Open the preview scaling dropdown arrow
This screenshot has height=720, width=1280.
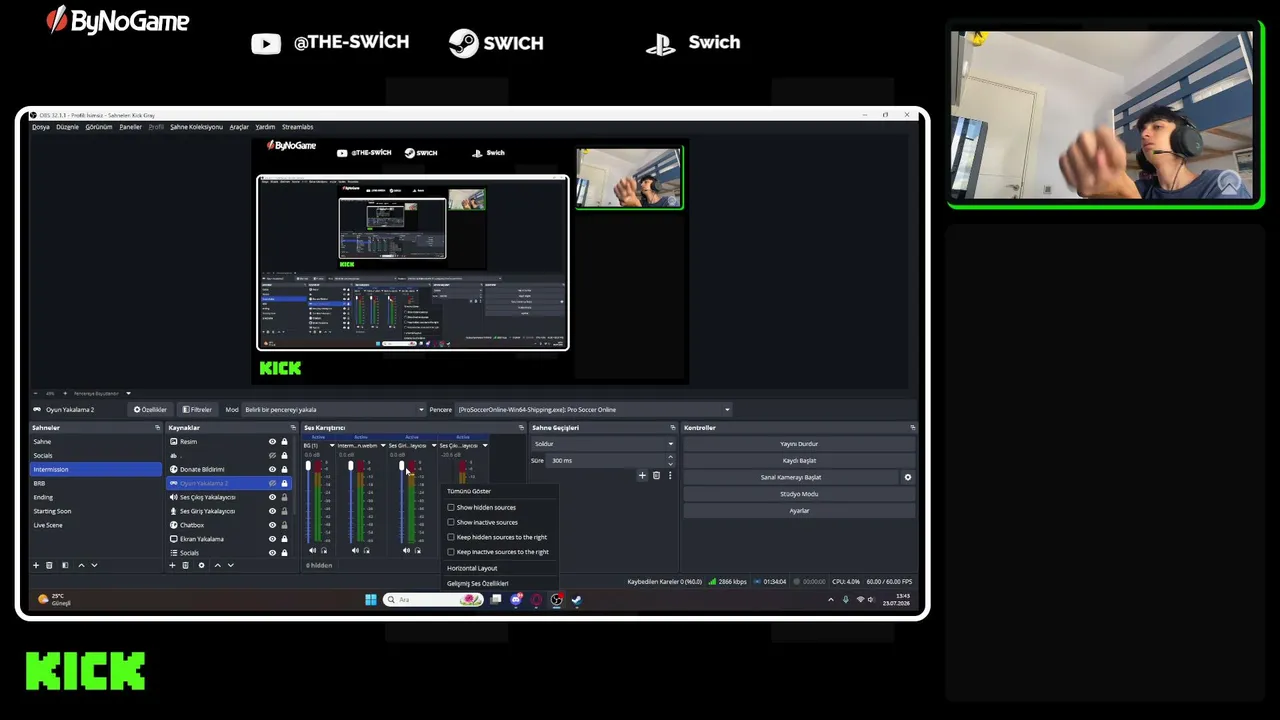point(128,393)
